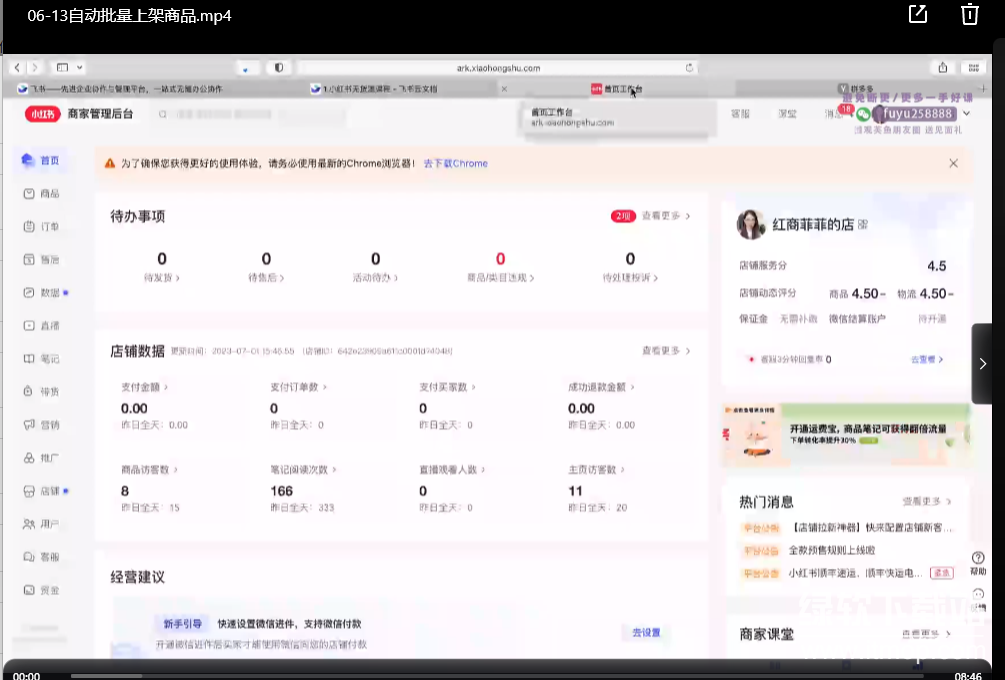1005x680 pixels.
Task: Go forward with Safari forward arrow
Action: [x=35, y=67]
